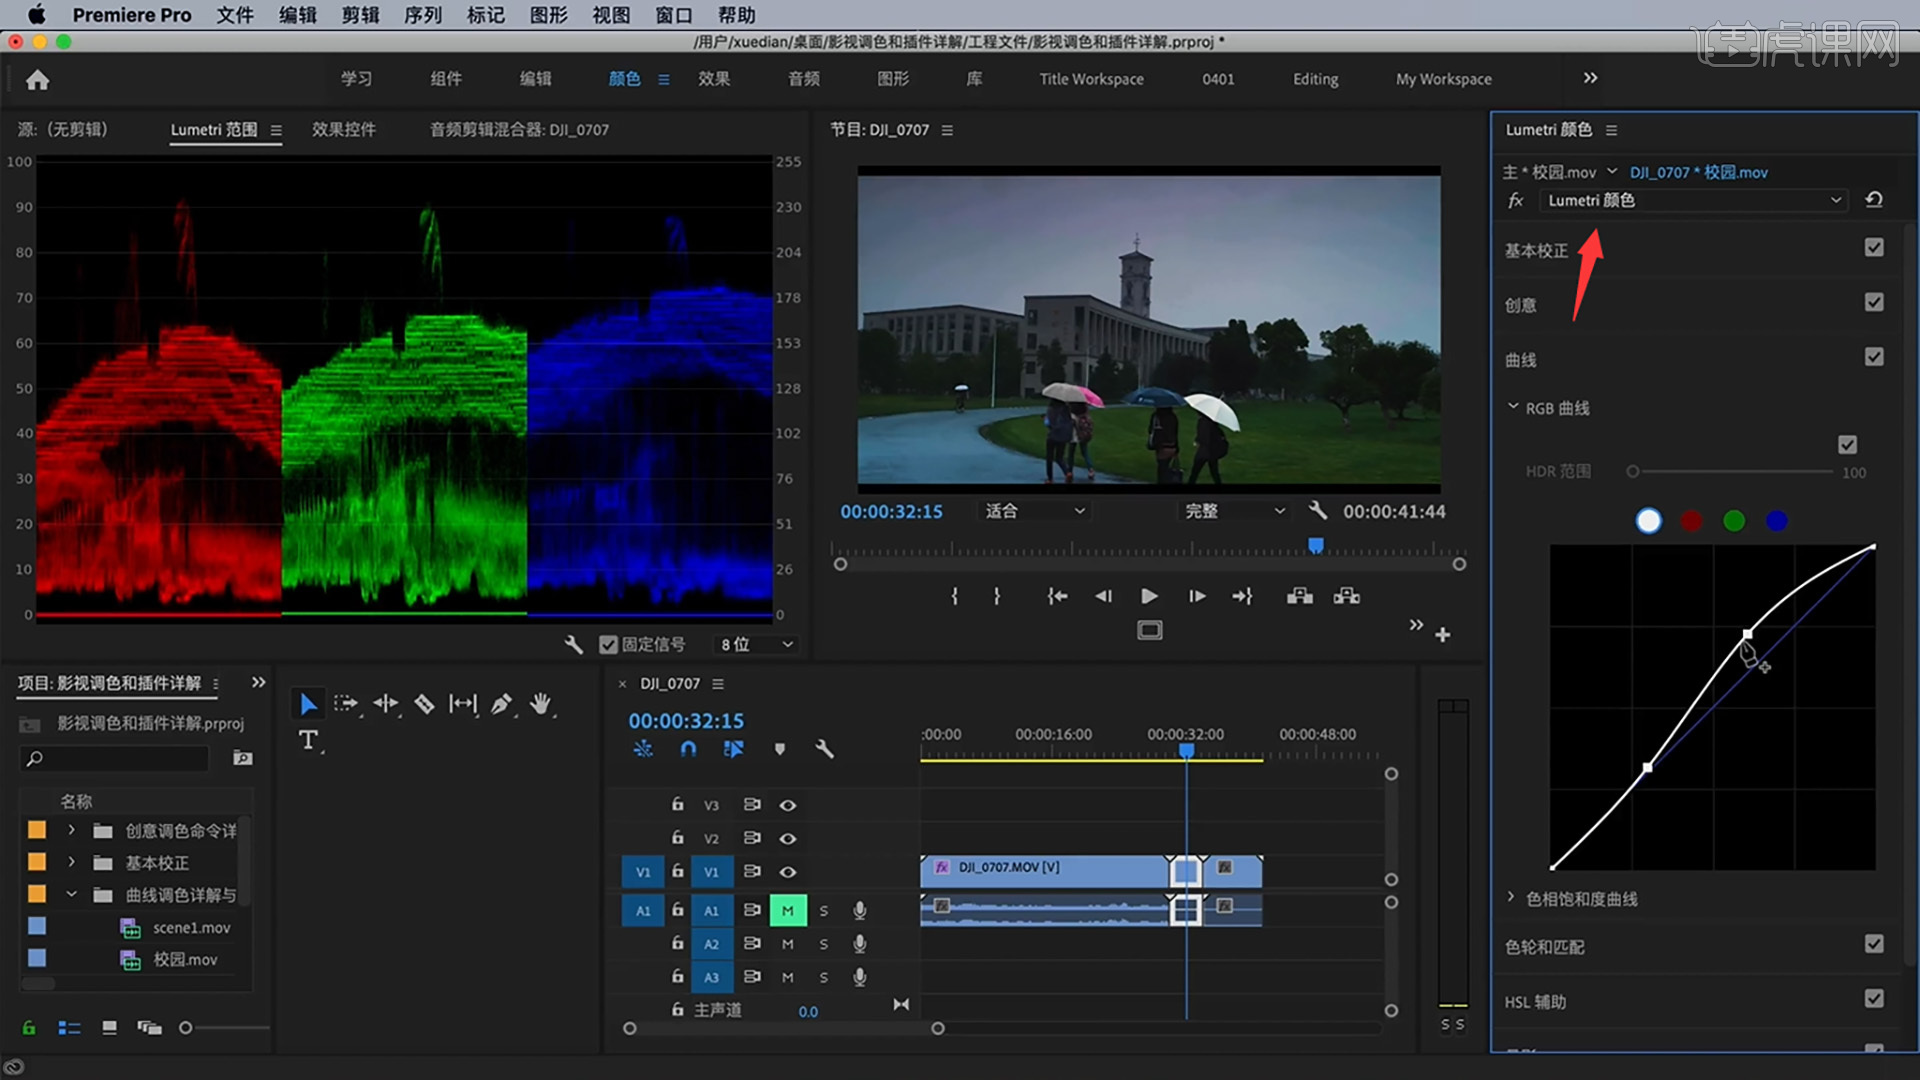This screenshot has height=1080, width=1920.
Task: Open the 音频 workspace
Action: pos(803,79)
